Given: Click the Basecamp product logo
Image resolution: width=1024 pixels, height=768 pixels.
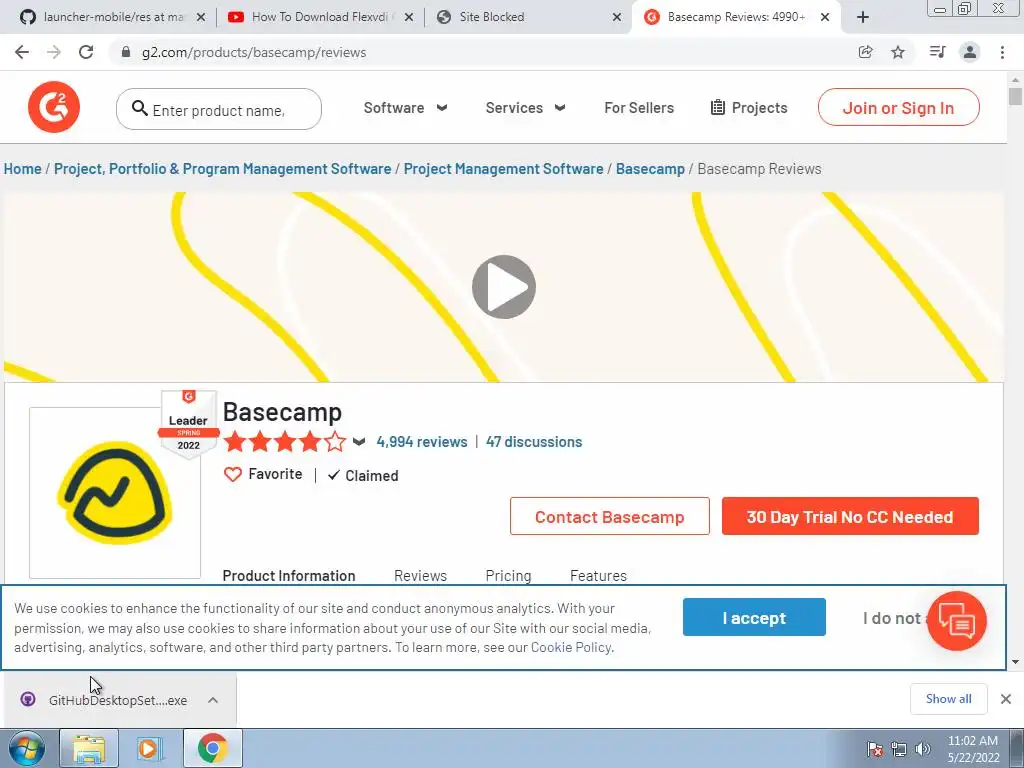Looking at the screenshot, I should click(115, 493).
